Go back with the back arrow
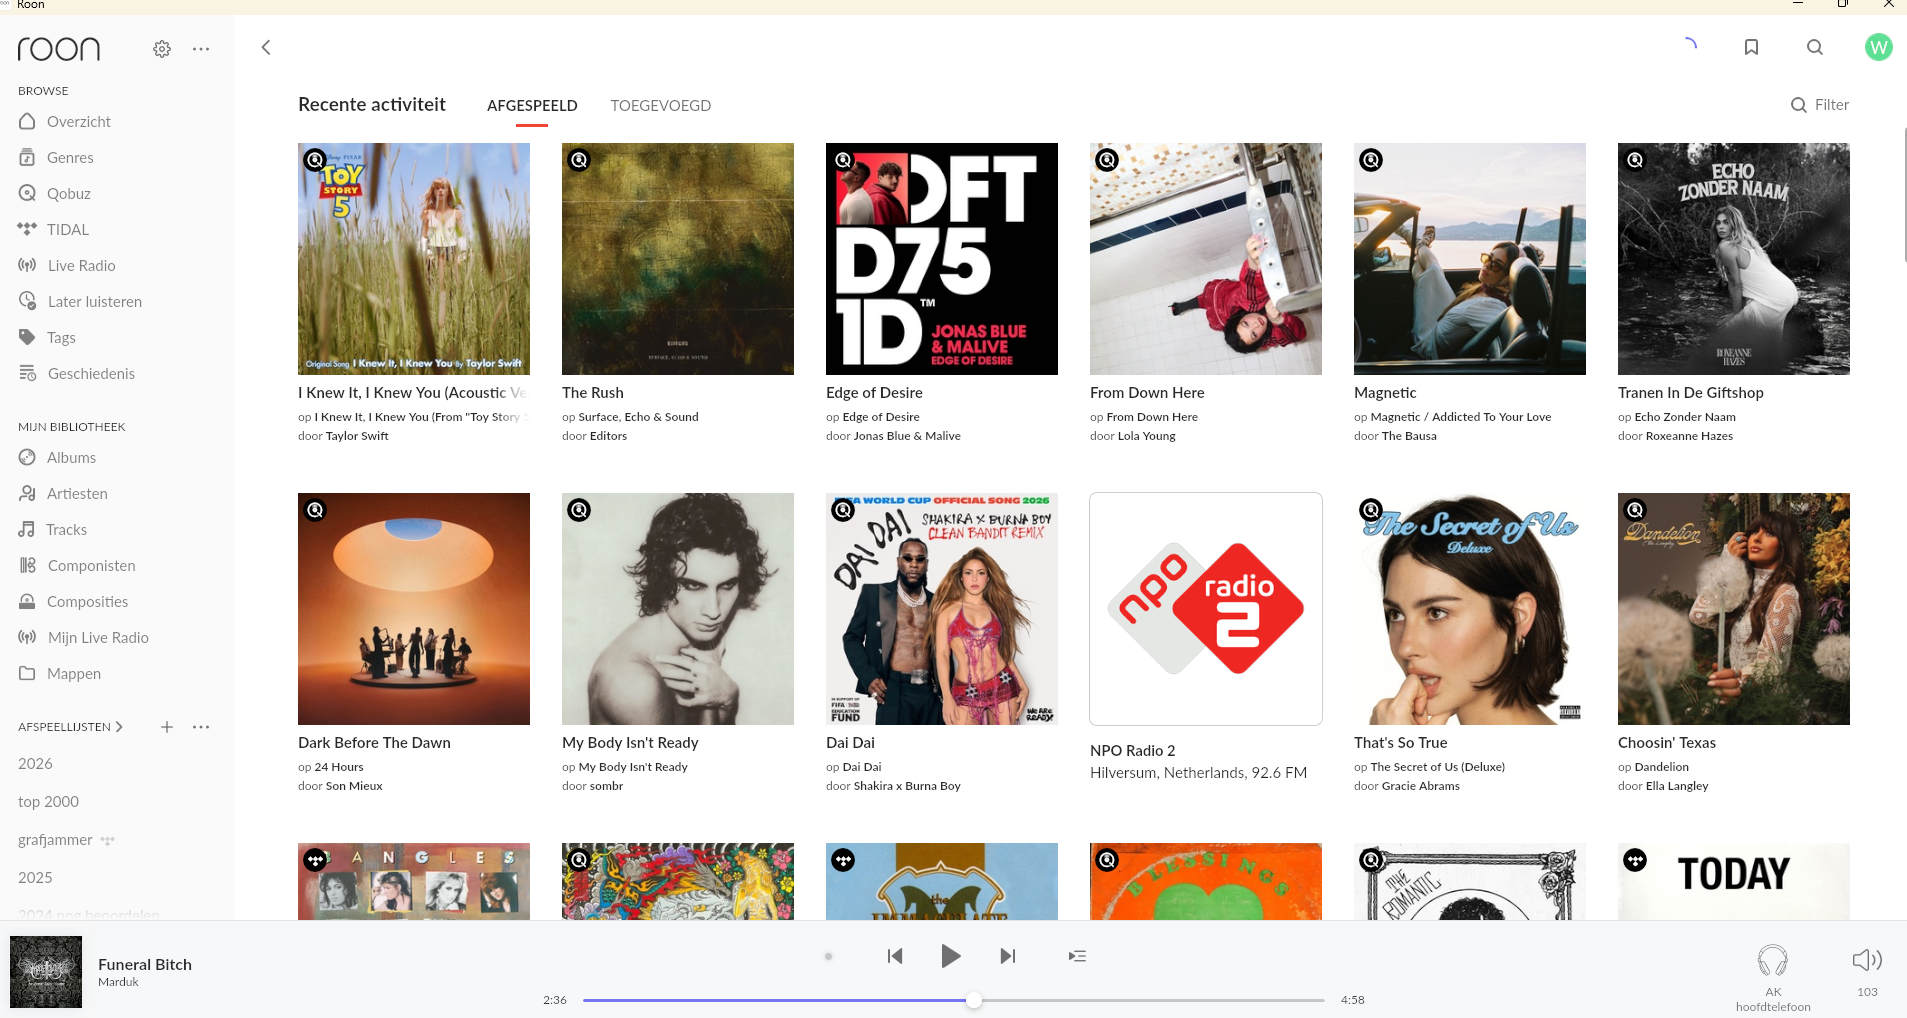Image resolution: width=1907 pixels, height=1018 pixels. [266, 47]
